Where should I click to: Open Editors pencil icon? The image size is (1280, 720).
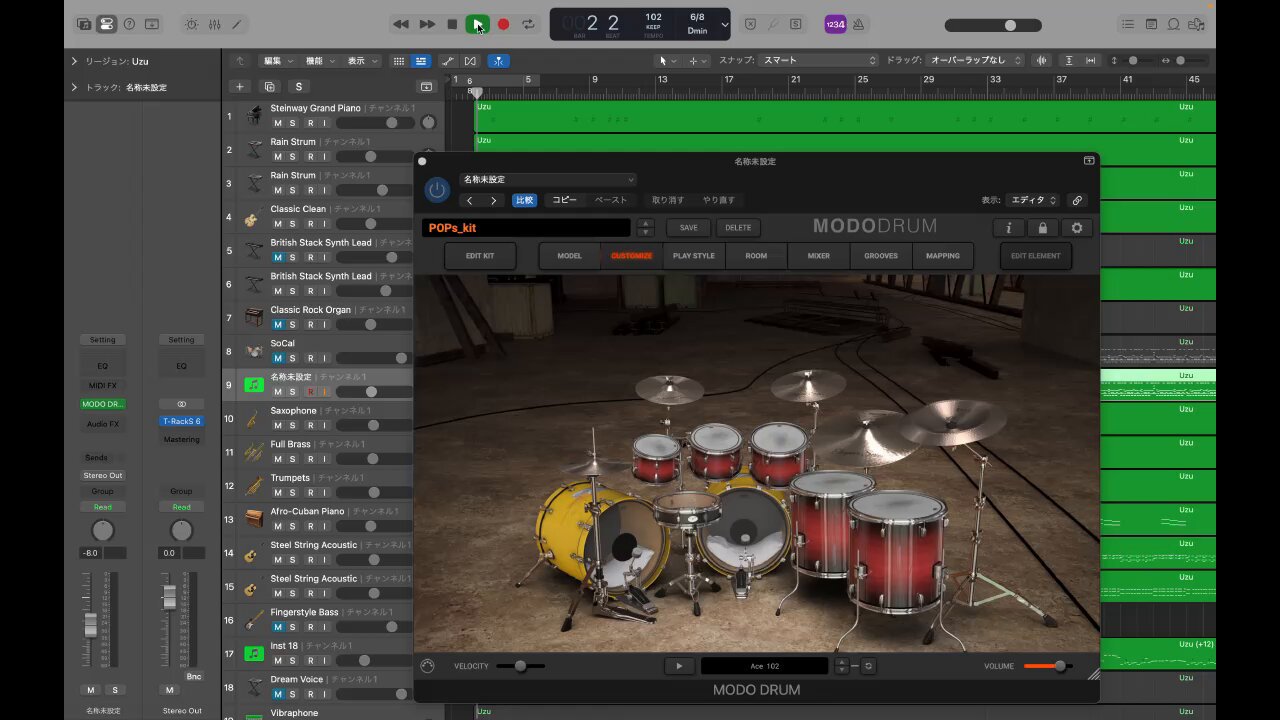[237, 24]
